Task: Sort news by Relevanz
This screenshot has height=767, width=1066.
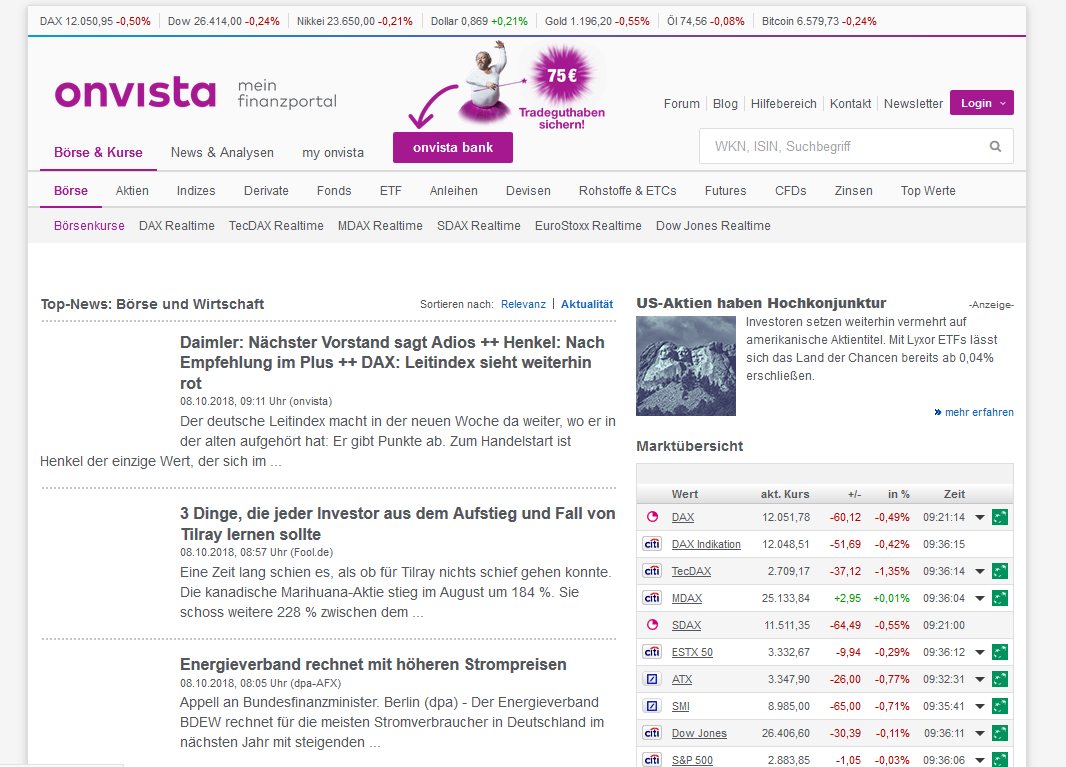Action: pos(523,304)
